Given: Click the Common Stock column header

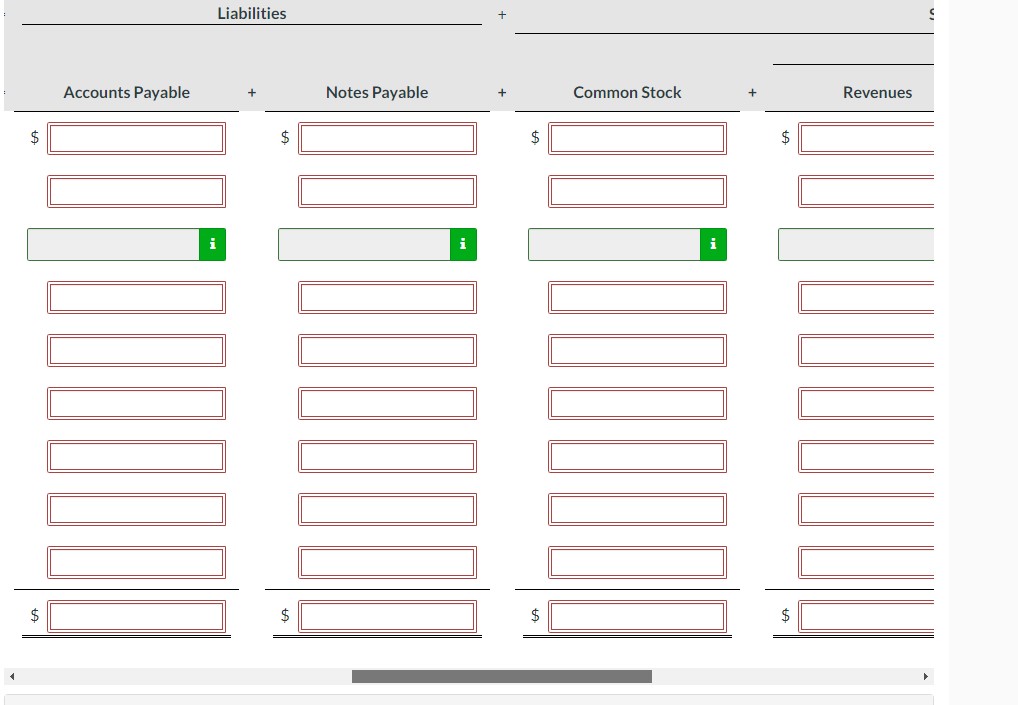Looking at the screenshot, I should [627, 92].
